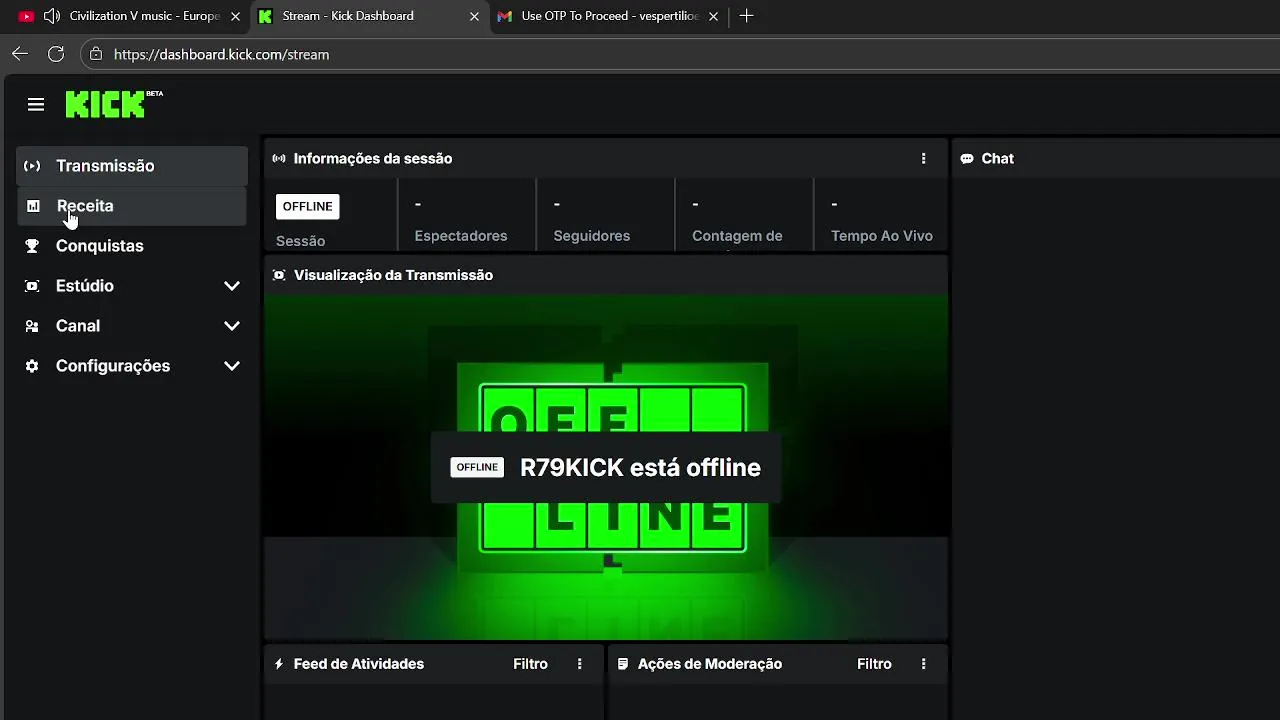Open the hamburger menu next to Kick logo
The height and width of the screenshot is (720, 1280).
click(36, 105)
